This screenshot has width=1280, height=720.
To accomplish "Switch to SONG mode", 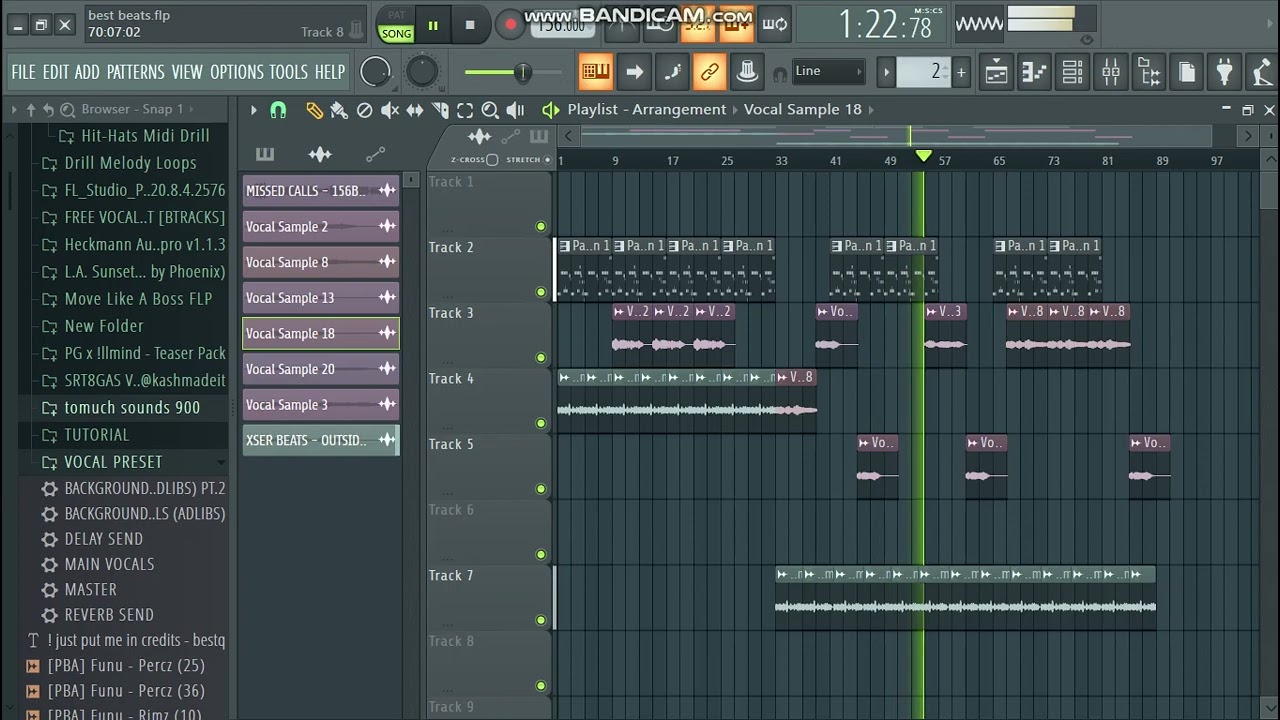I will (396, 33).
